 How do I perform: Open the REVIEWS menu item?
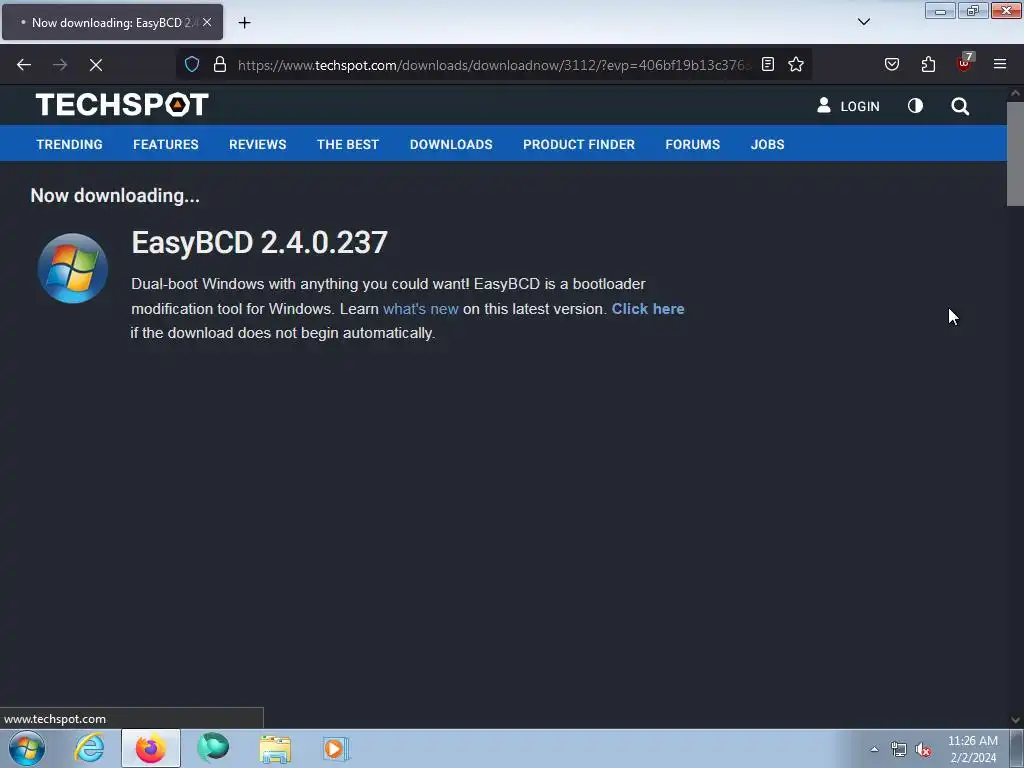pos(257,144)
